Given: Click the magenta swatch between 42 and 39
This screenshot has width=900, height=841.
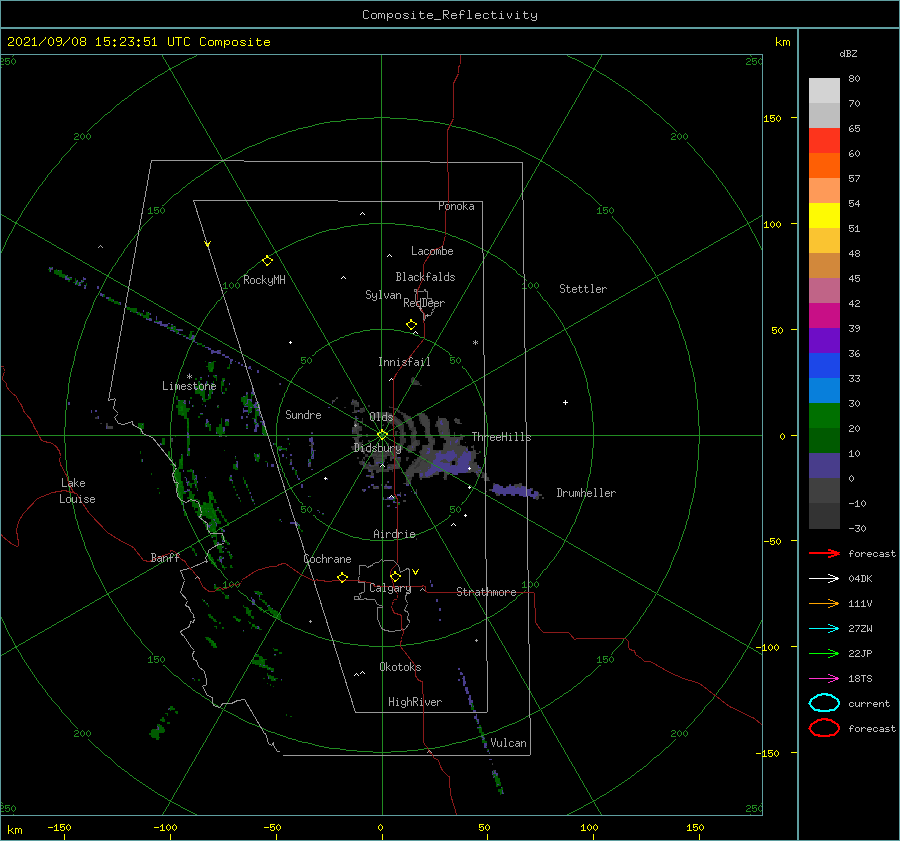Looking at the screenshot, I should [824, 316].
